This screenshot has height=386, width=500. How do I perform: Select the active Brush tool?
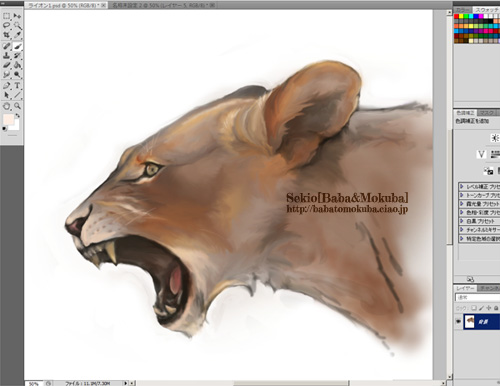click(x=17, y=46)
